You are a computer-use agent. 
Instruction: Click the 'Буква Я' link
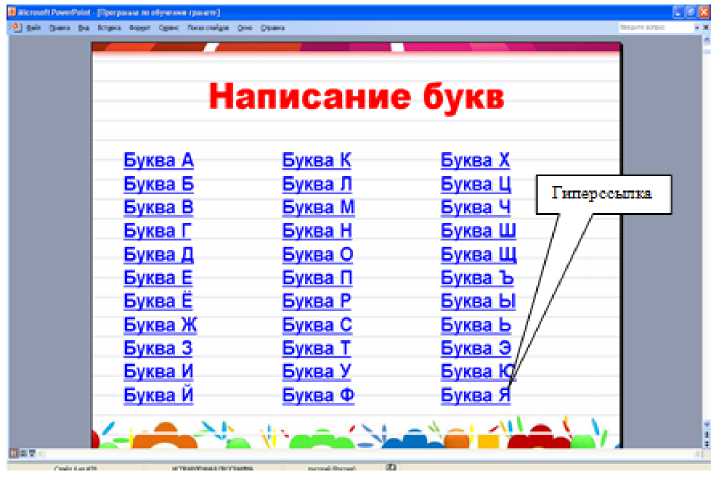pyautogui.click(x=476, y=395)
